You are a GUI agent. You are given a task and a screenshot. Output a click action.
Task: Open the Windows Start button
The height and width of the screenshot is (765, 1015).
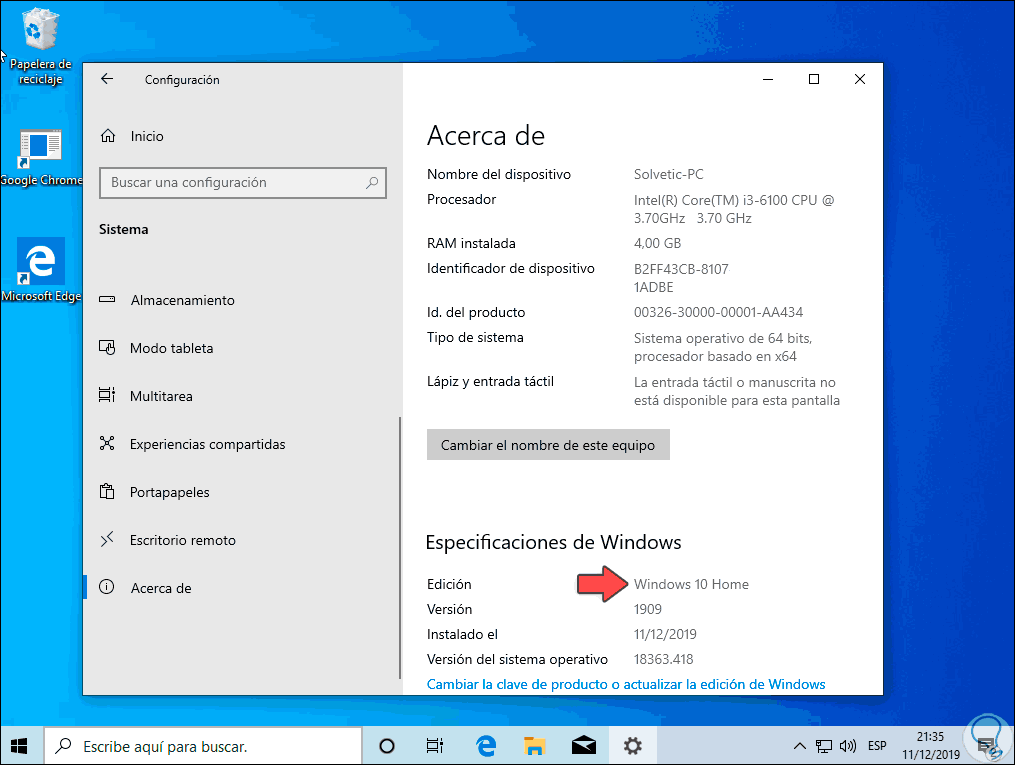click(19, 746)
